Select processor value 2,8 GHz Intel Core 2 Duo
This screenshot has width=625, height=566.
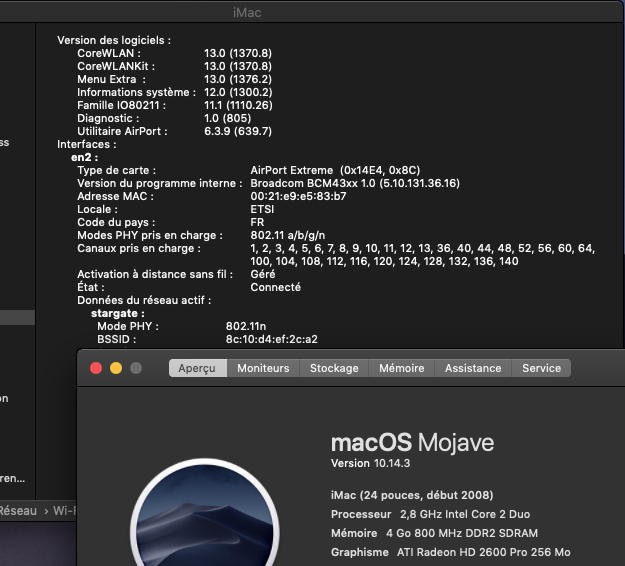pos(465,514)
